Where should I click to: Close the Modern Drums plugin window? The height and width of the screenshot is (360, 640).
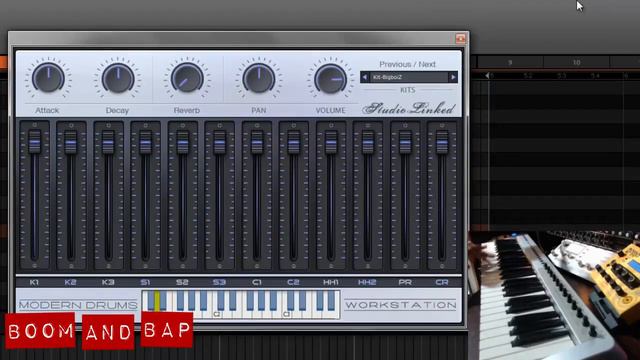460,38
